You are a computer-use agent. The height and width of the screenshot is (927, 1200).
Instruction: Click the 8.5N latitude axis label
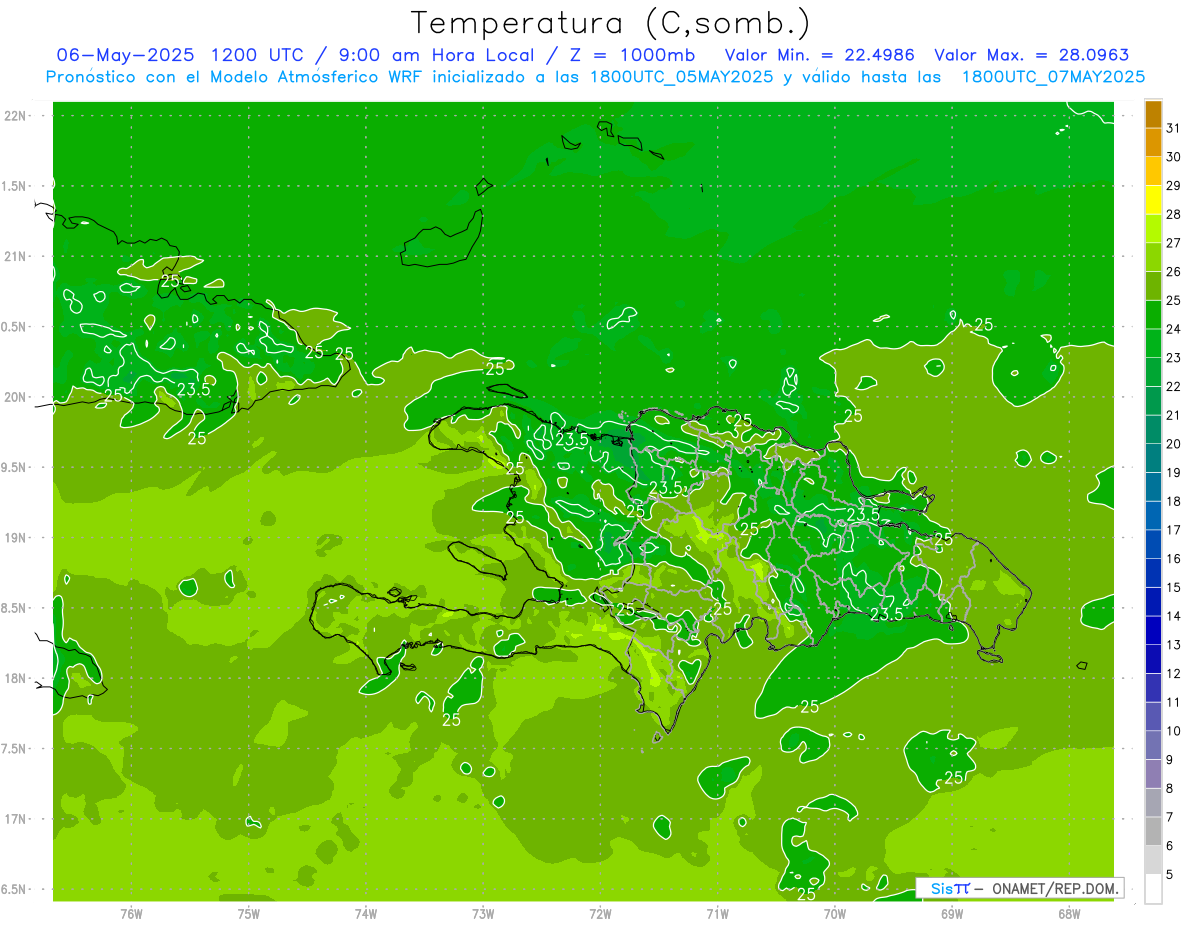click(16, 608)
